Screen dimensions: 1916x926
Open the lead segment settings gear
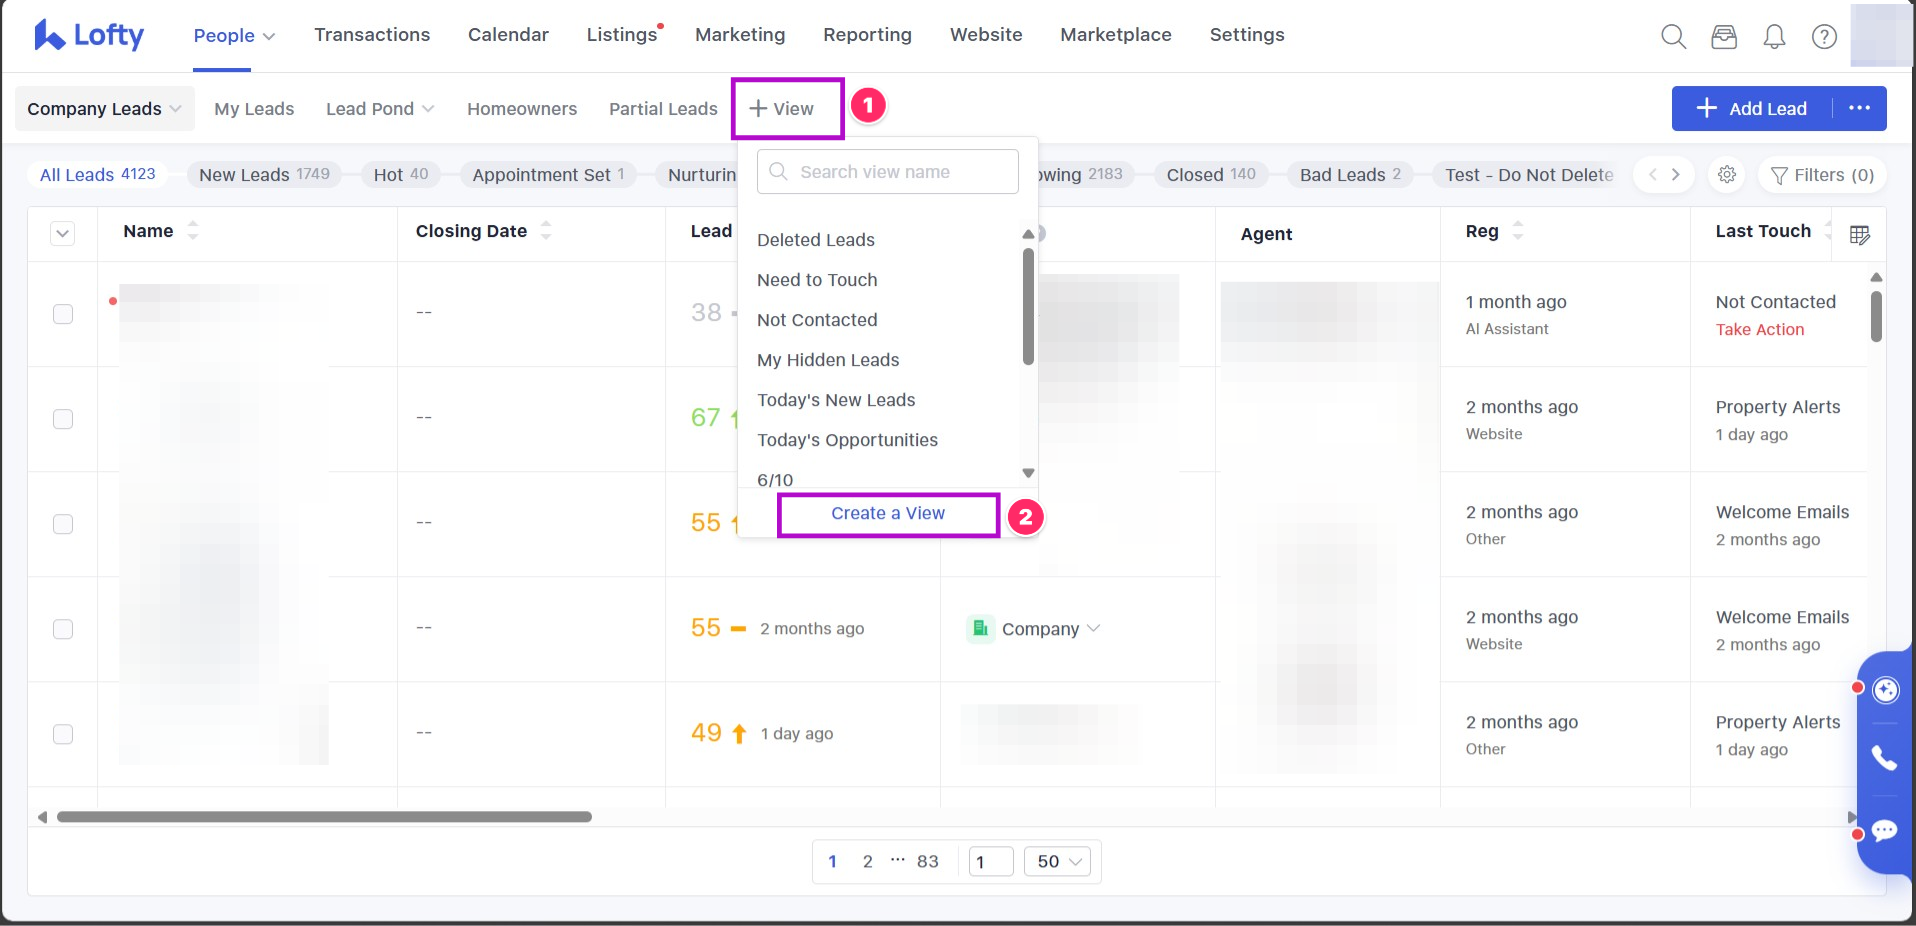(x=1727, y=175)
